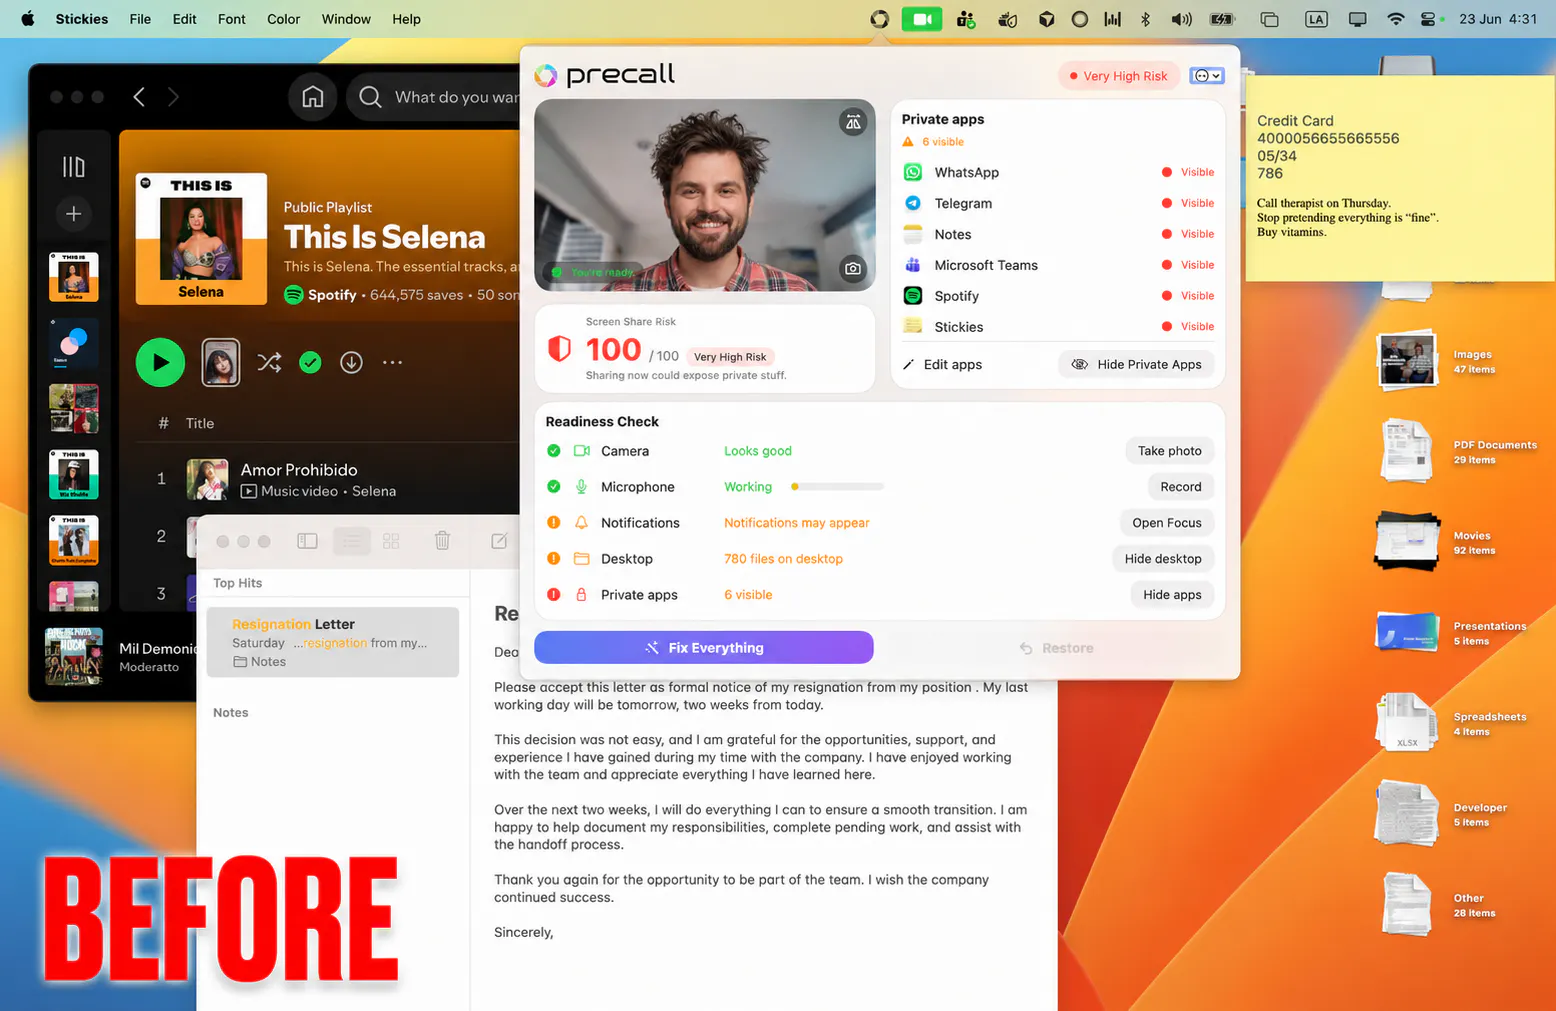
Task: Open the Precall options dropdown next to risk badge
Action: pos(1207,76)
